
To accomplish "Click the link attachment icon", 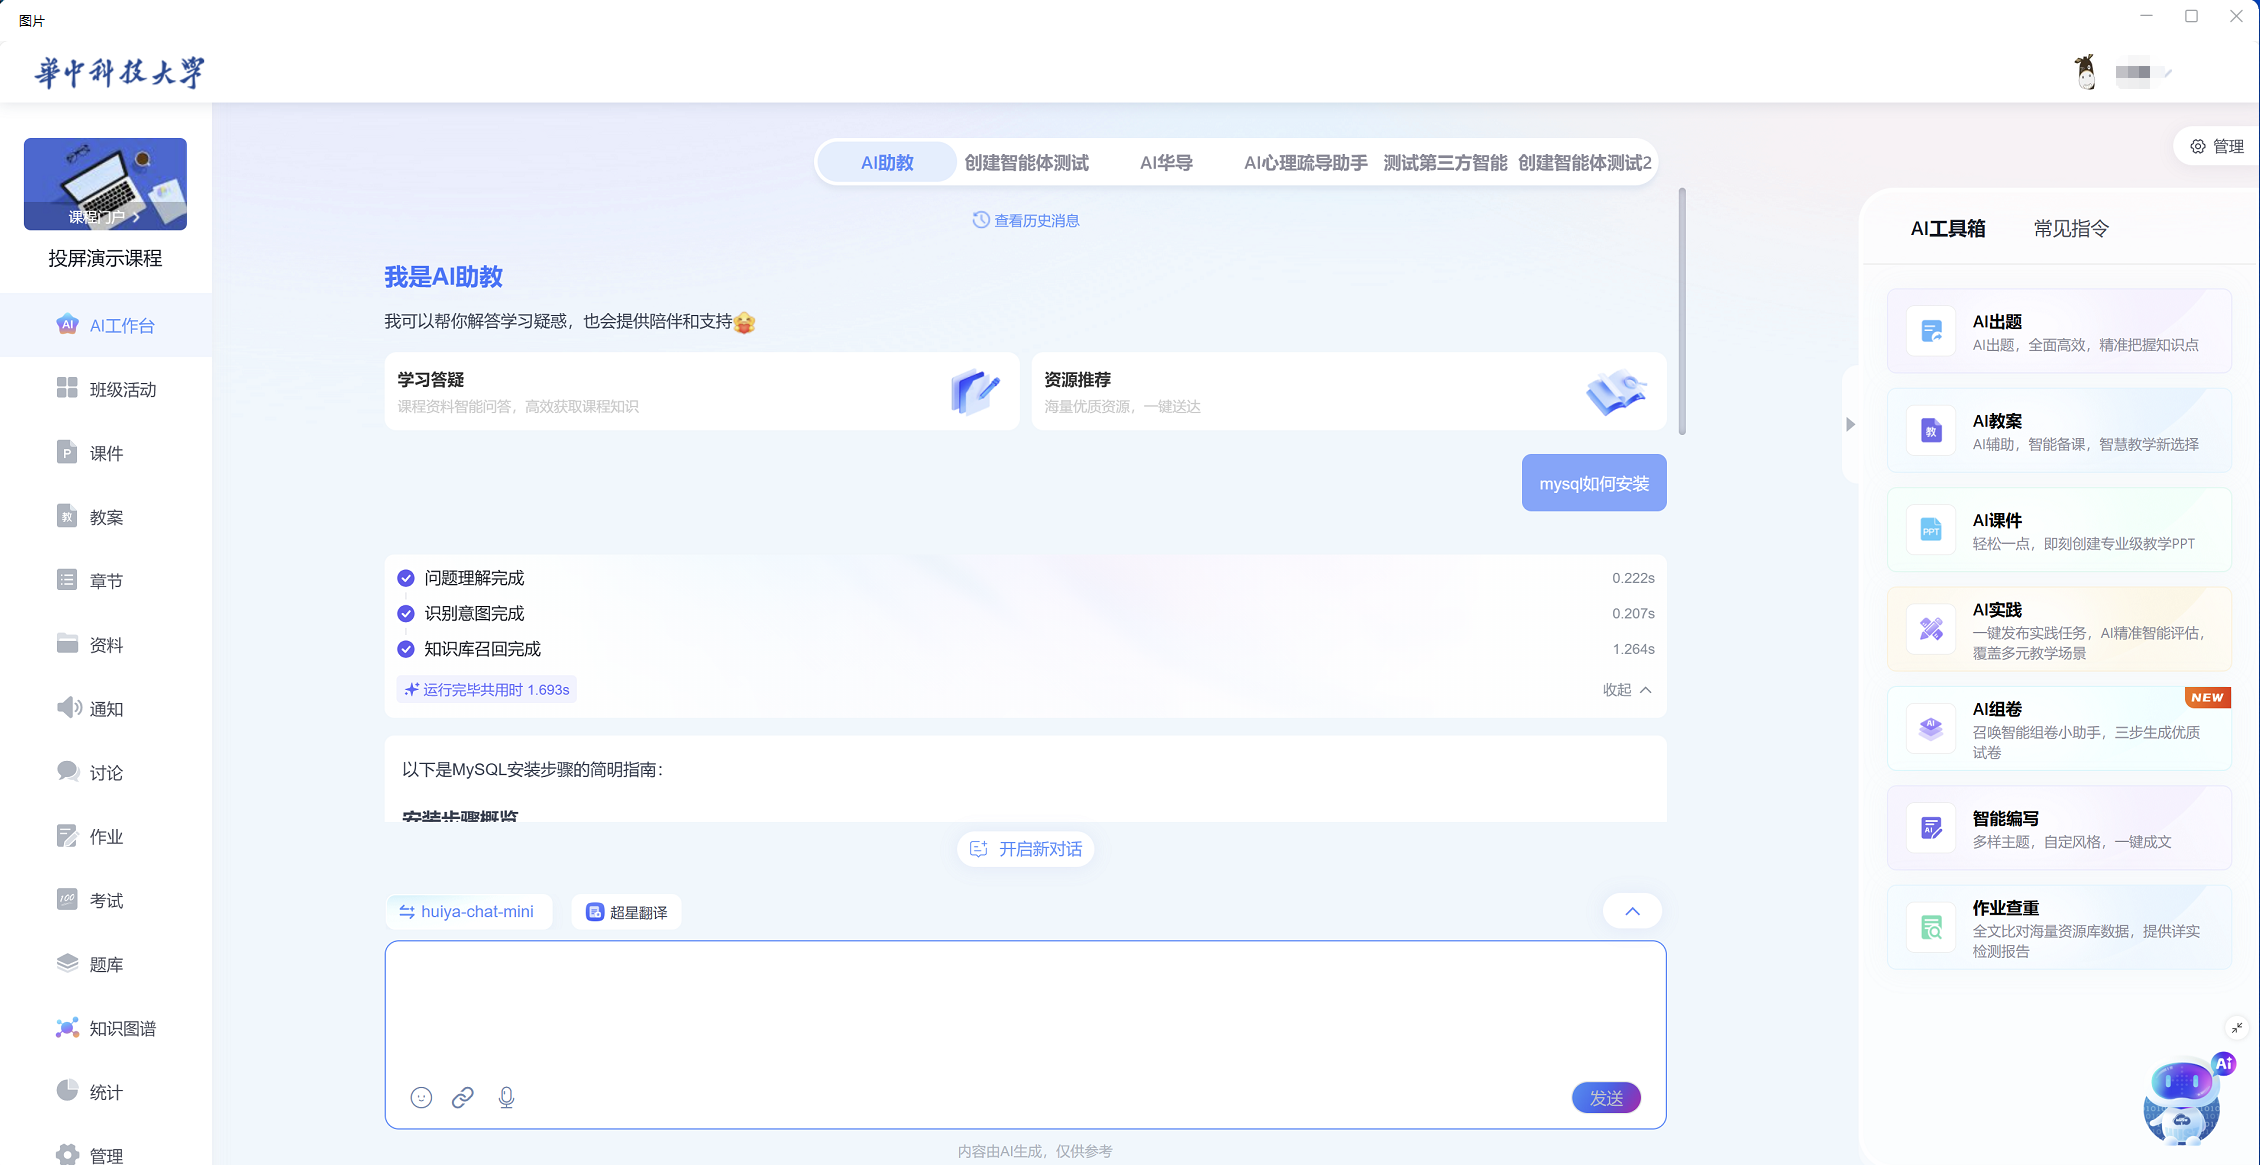I will pyautogui.click(x=462, y=1097).
